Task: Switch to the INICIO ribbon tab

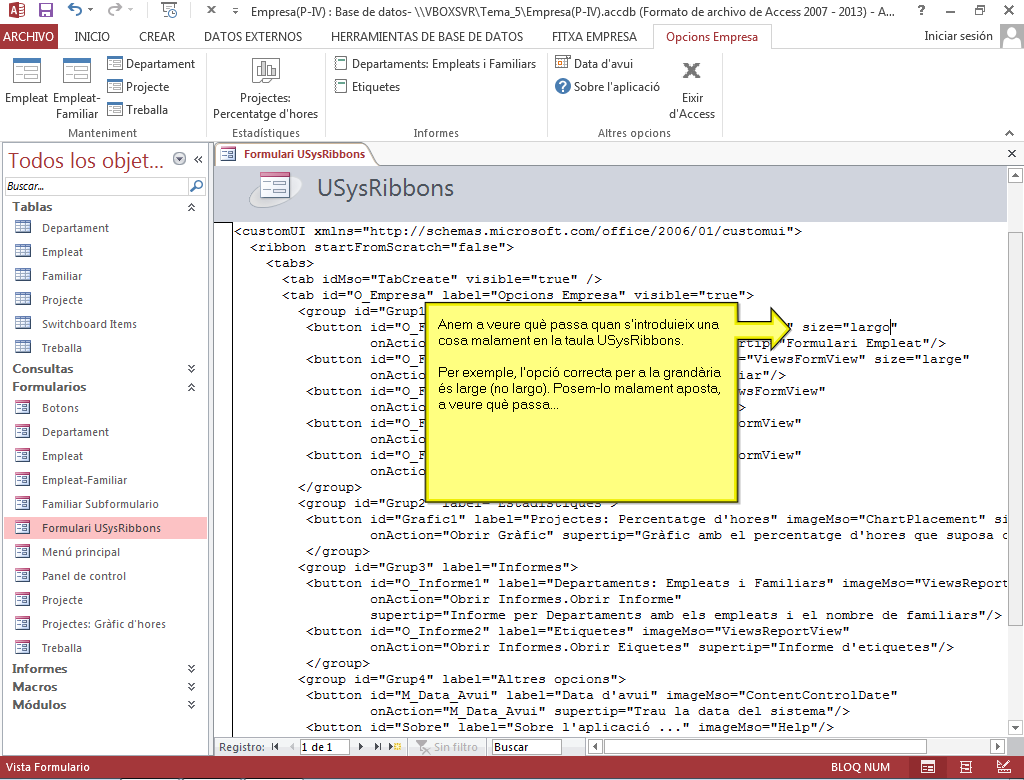Action: click(x=92, y=37)
